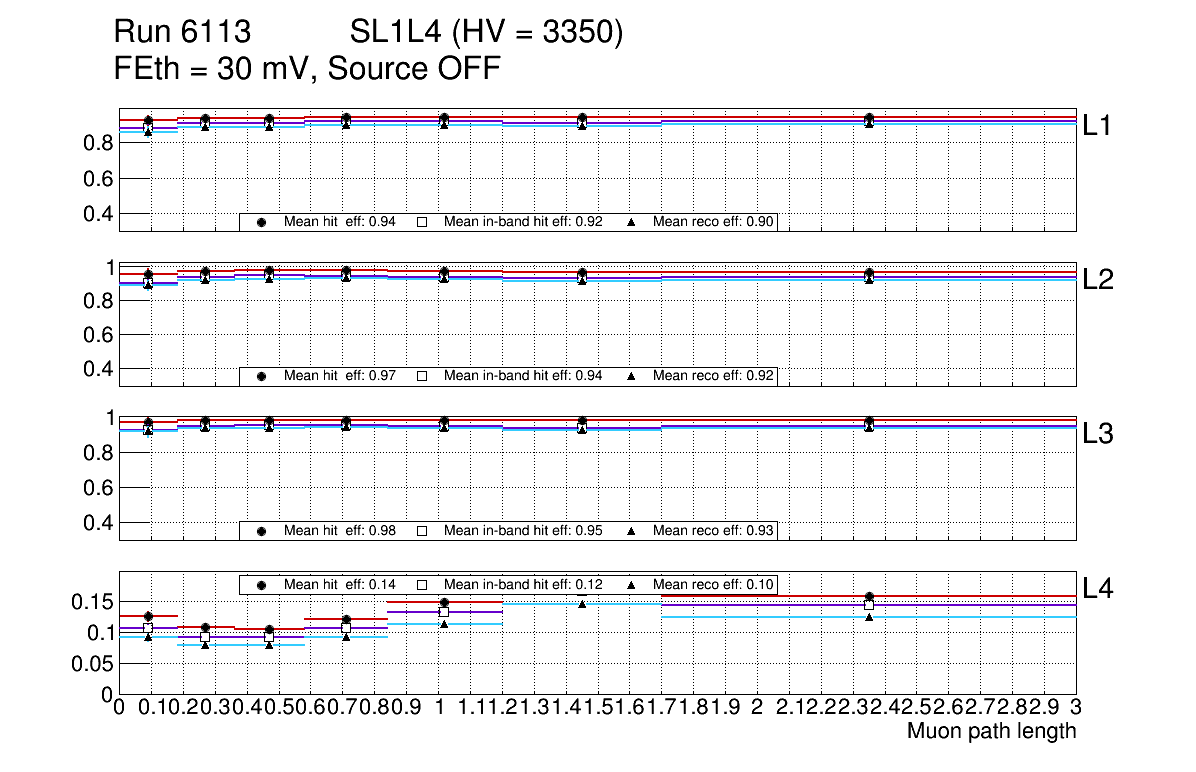Image resolution: width=1196 pixels, height=772 pixels.
Task: Click the open square marker in L1 legend
Action: 422,223
